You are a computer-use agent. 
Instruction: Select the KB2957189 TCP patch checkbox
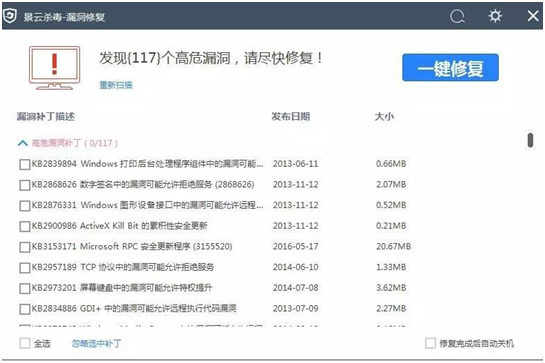25,268
